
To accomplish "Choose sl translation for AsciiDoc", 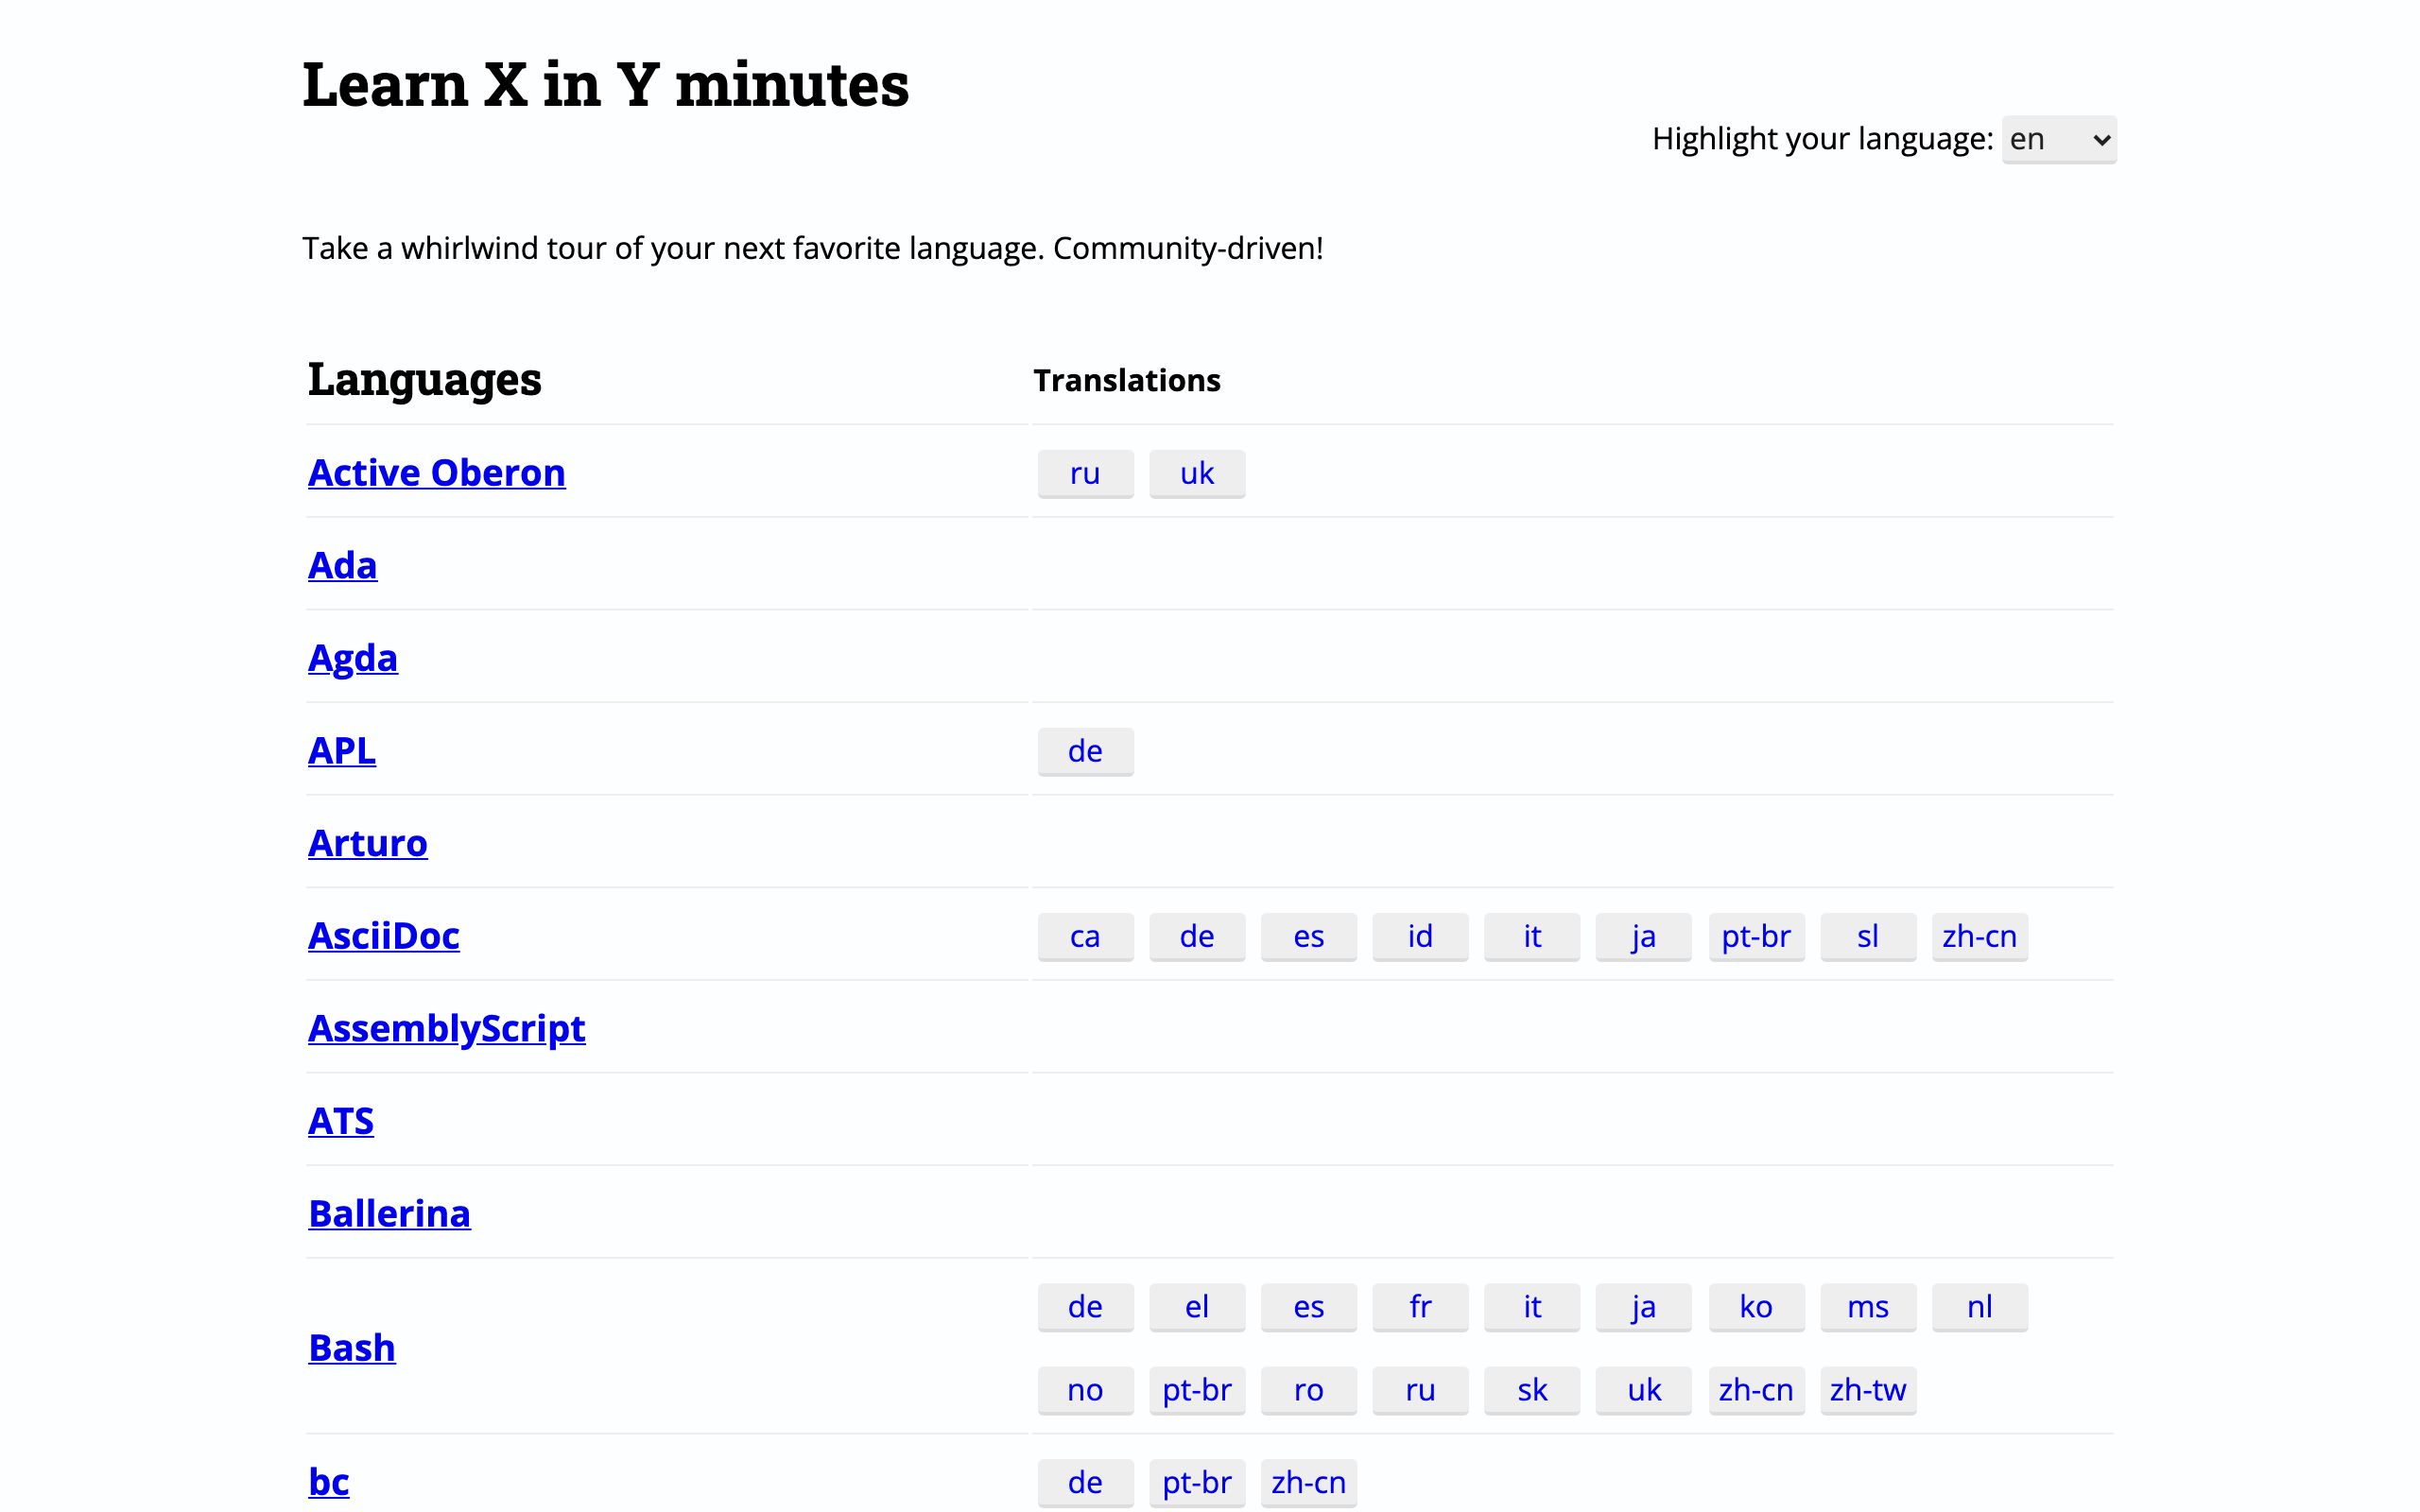I will 1868,936.
